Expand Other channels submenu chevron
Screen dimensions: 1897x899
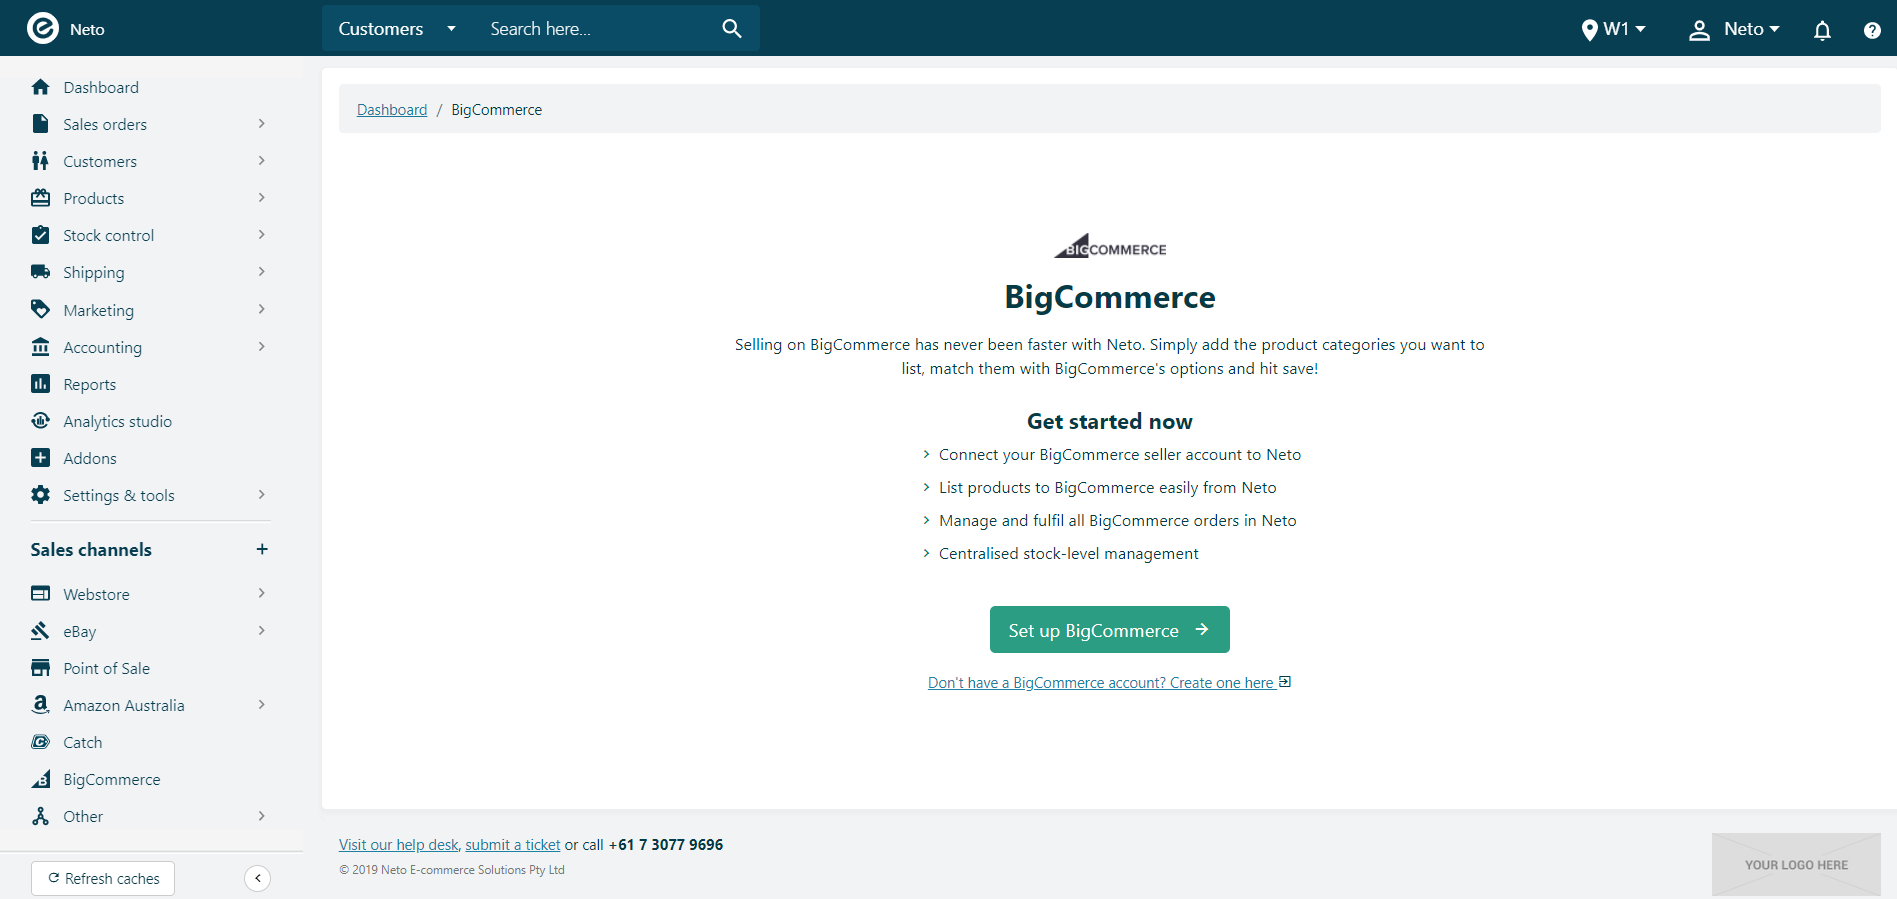pos(261,816)
